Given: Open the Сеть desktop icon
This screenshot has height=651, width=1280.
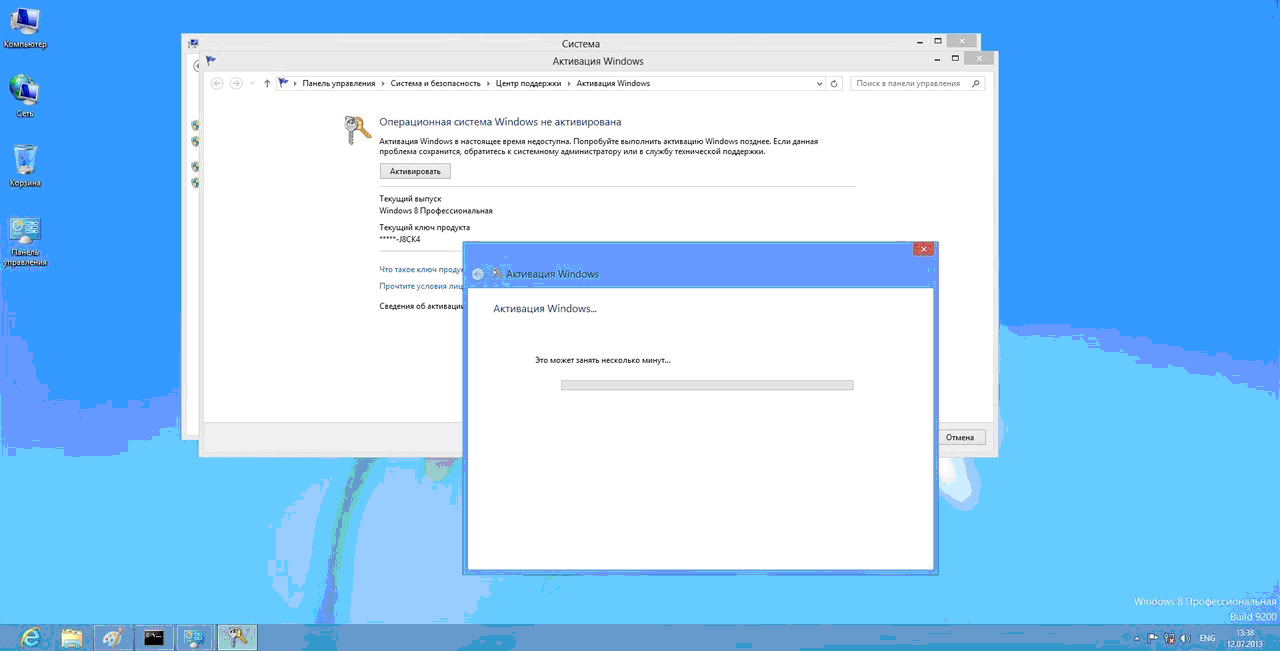Looking at the screenshot, I should click(25, 97).
